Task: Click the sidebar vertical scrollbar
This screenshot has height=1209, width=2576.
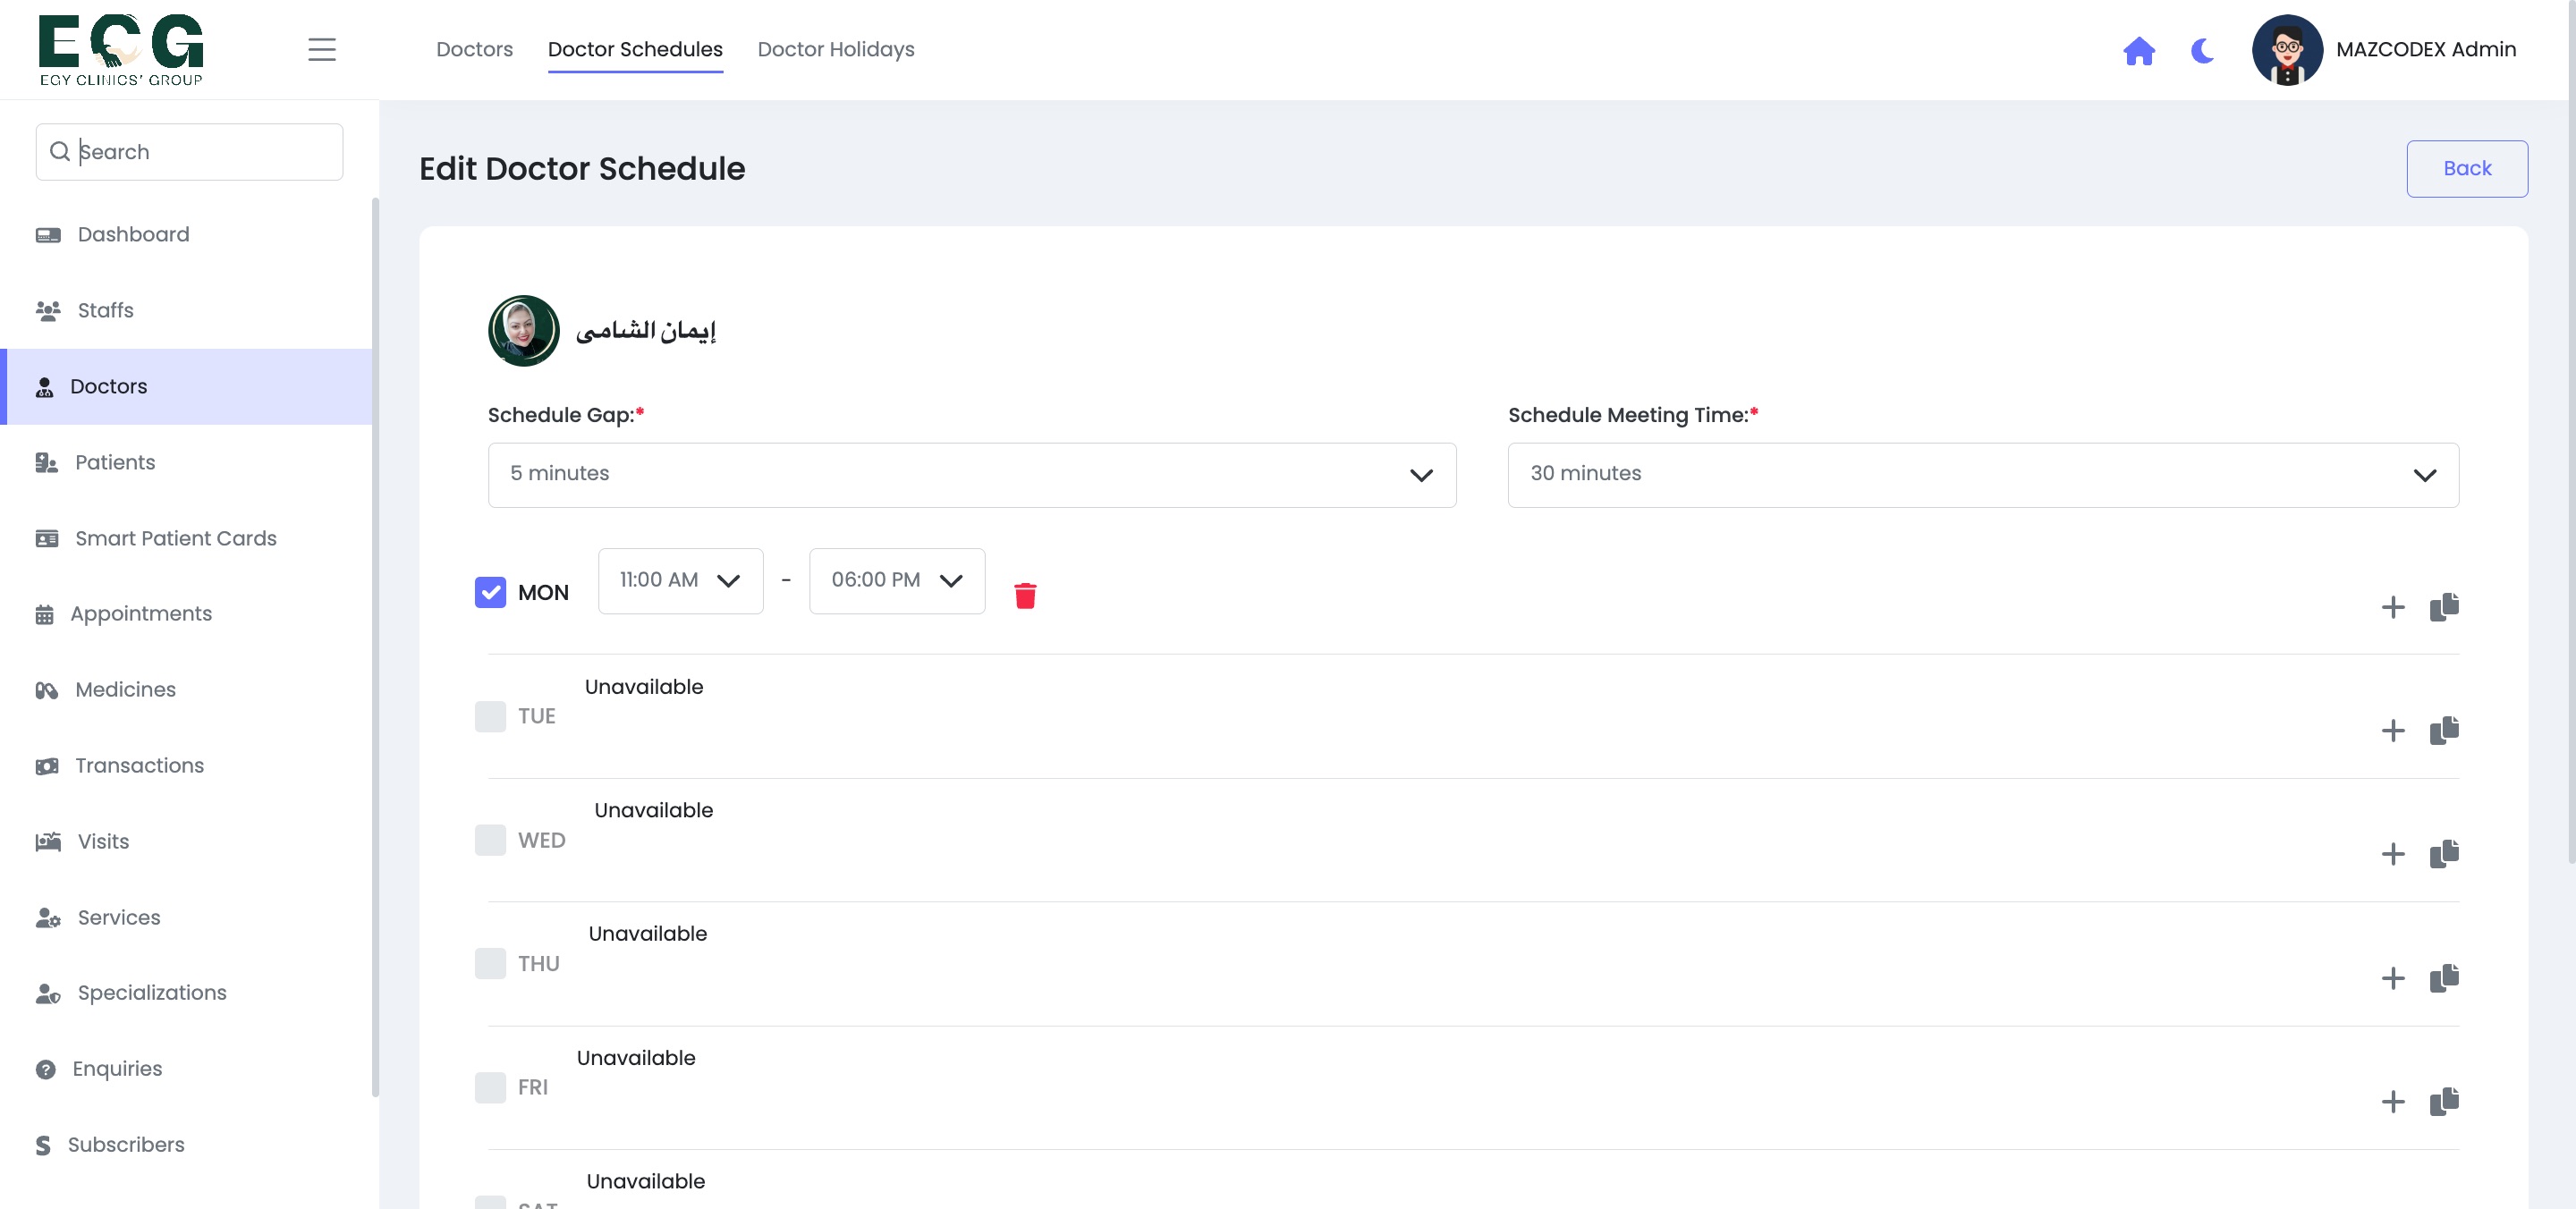Action: [x=375, y=647]
